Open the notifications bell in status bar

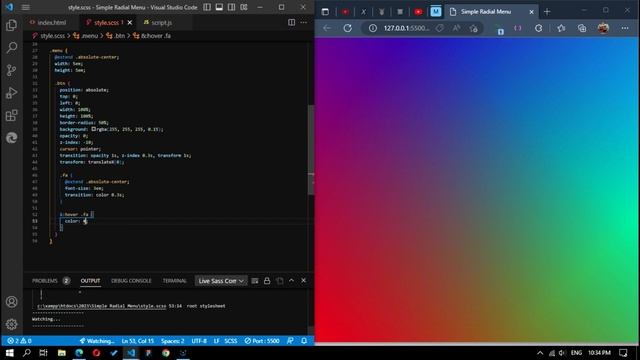click(x=304, y=340)
